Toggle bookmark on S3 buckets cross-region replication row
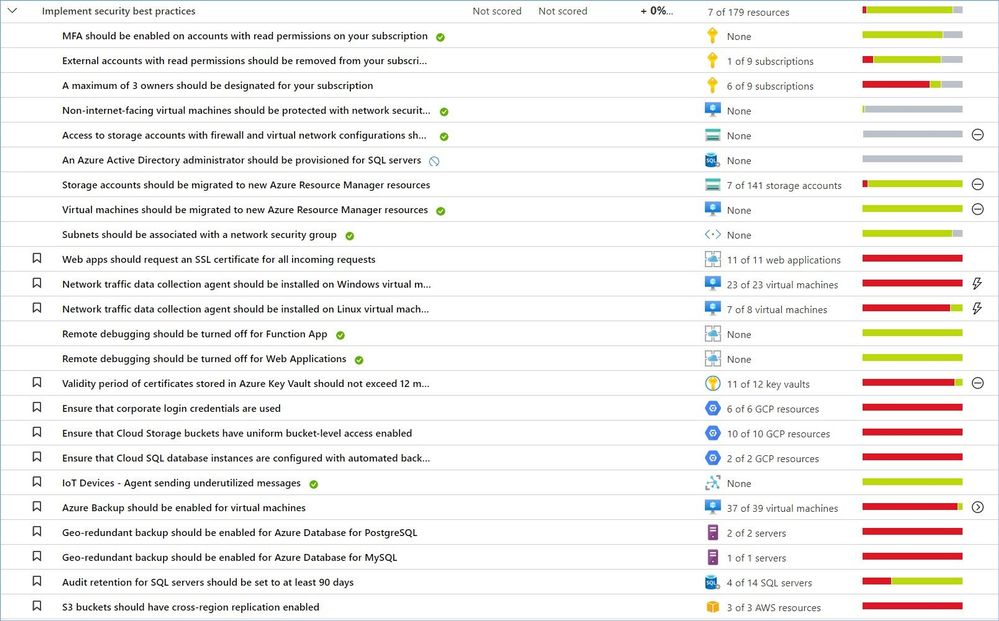Viewport: 999px width, 621px height. coord(37,607)
